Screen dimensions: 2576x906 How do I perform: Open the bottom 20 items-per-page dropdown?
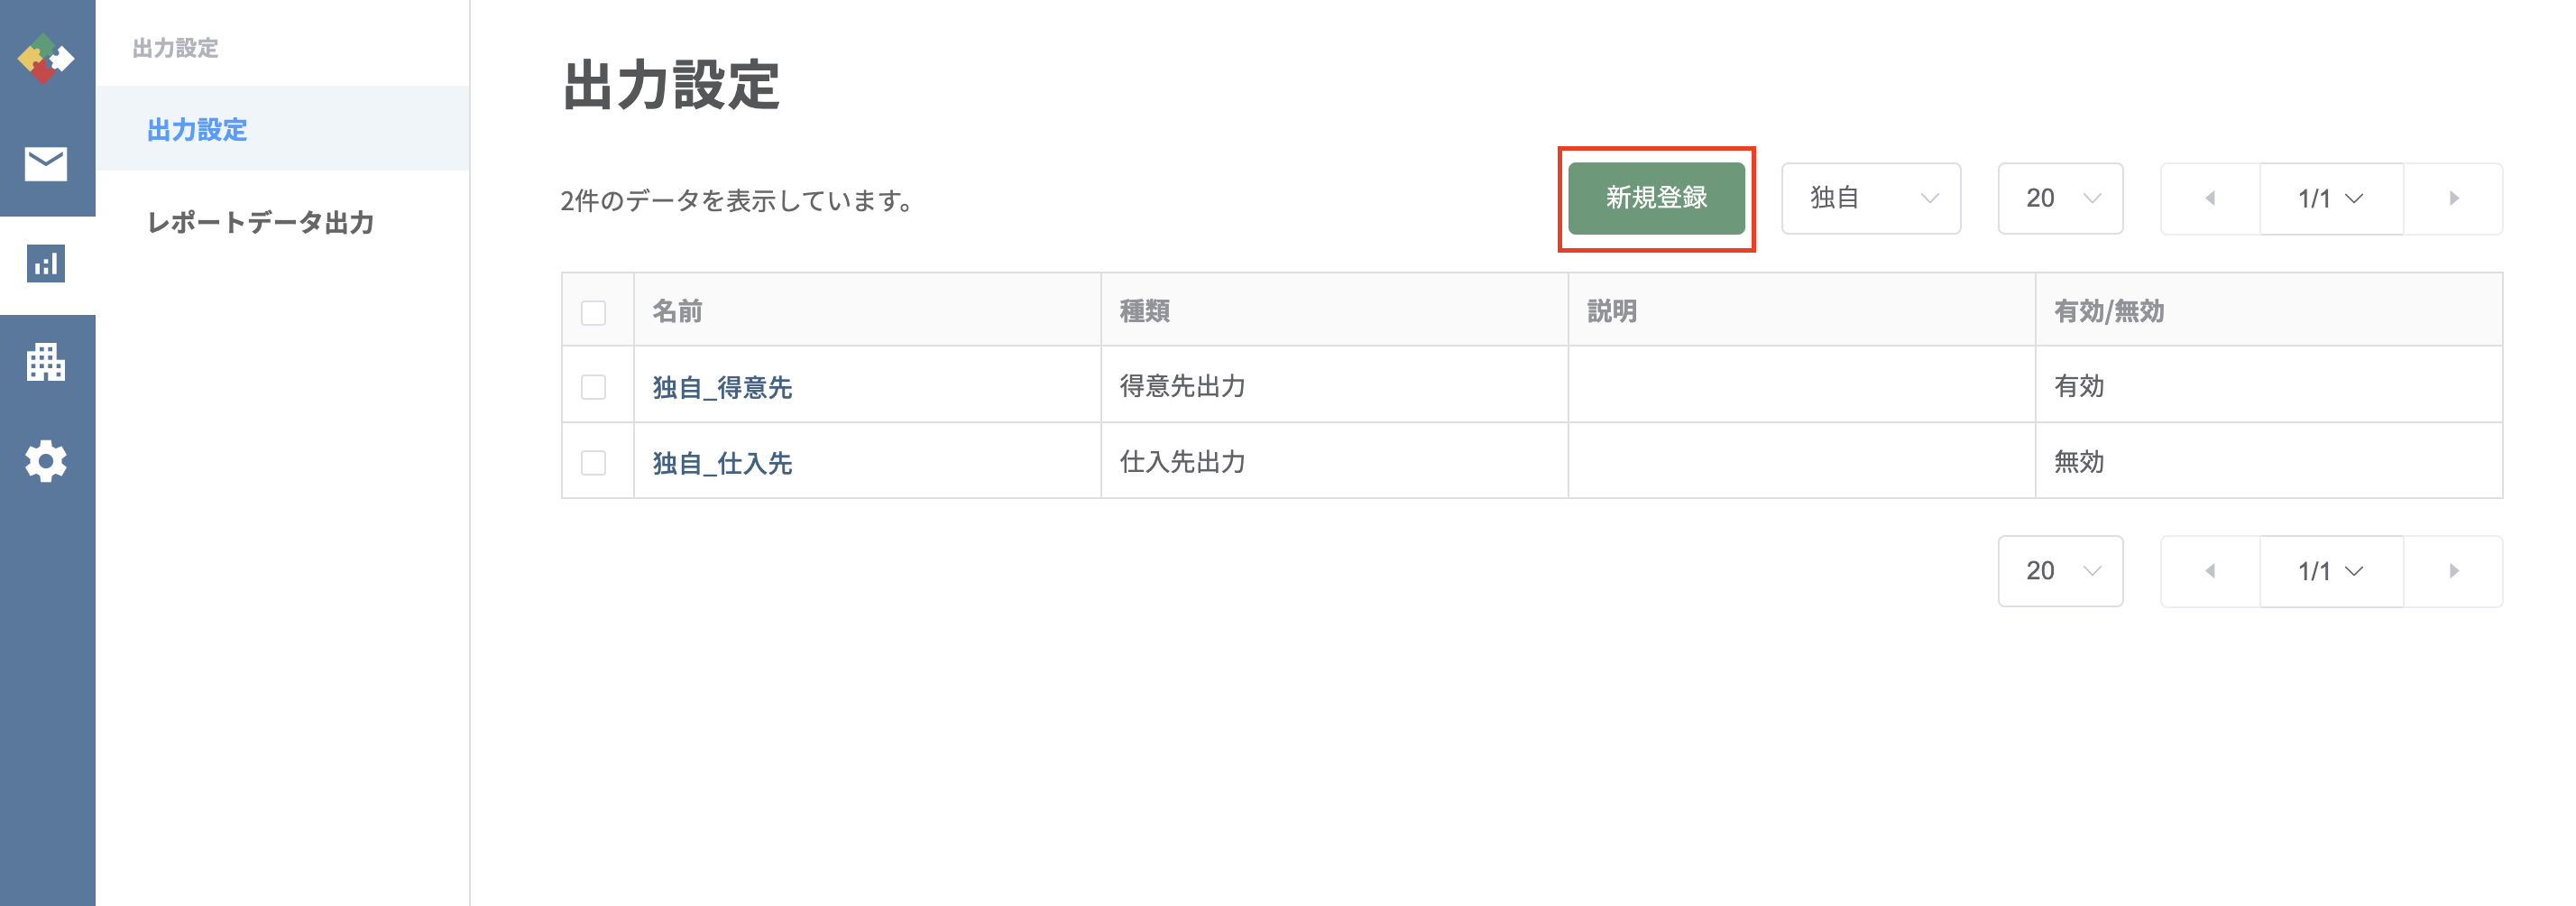pyautogui.click(x=2060, y=571)
